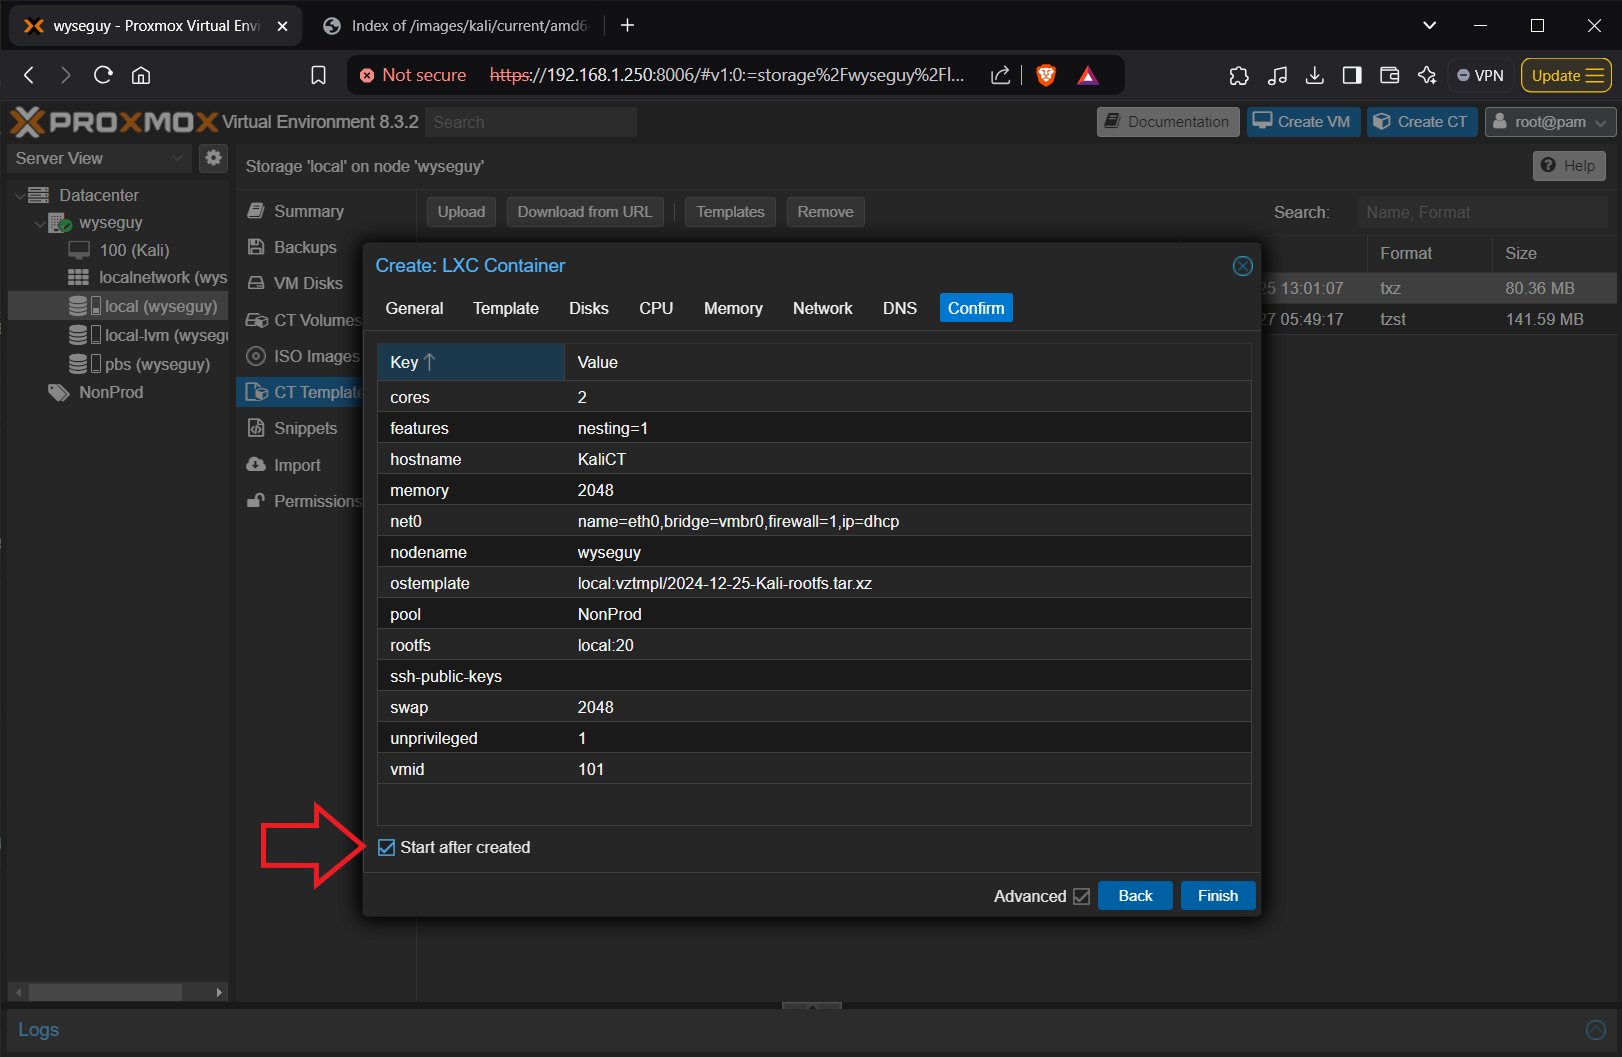Image resolution: width=1622 pixels, height=1057 pixels.
Task: Close the Proxmox browser tab
Action: (282, 26)
